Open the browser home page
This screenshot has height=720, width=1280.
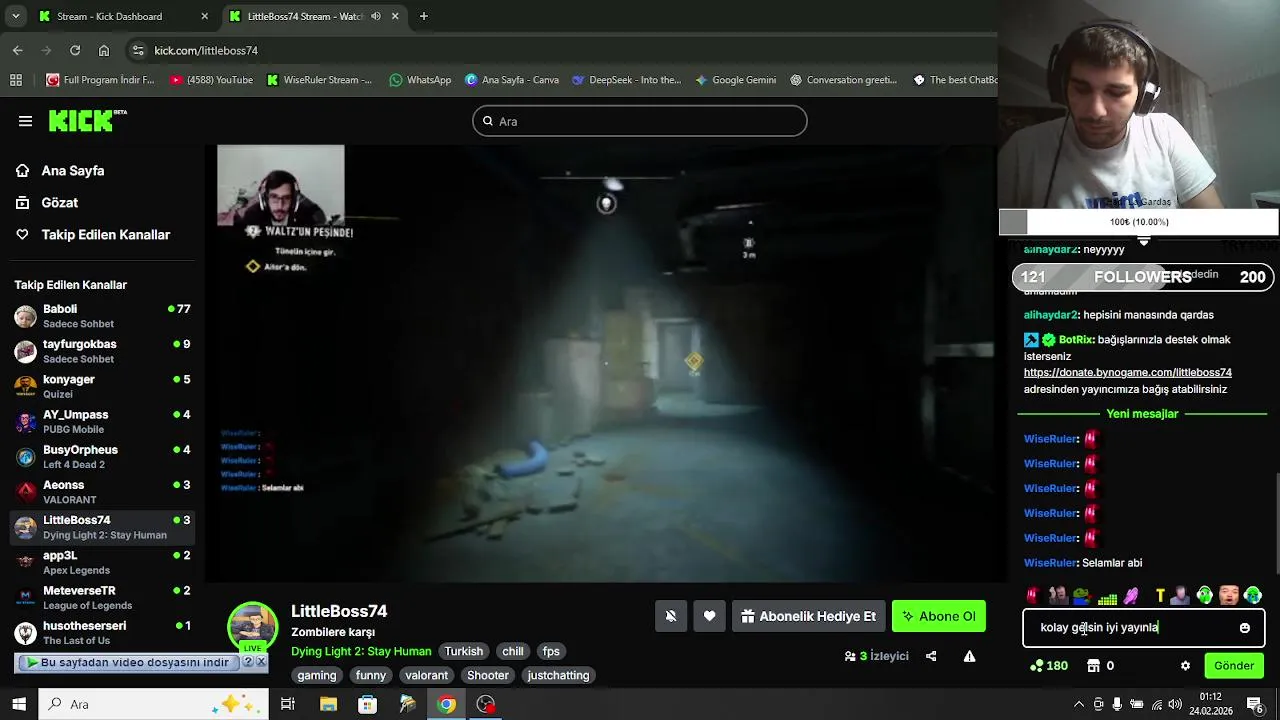click(104, 50)
